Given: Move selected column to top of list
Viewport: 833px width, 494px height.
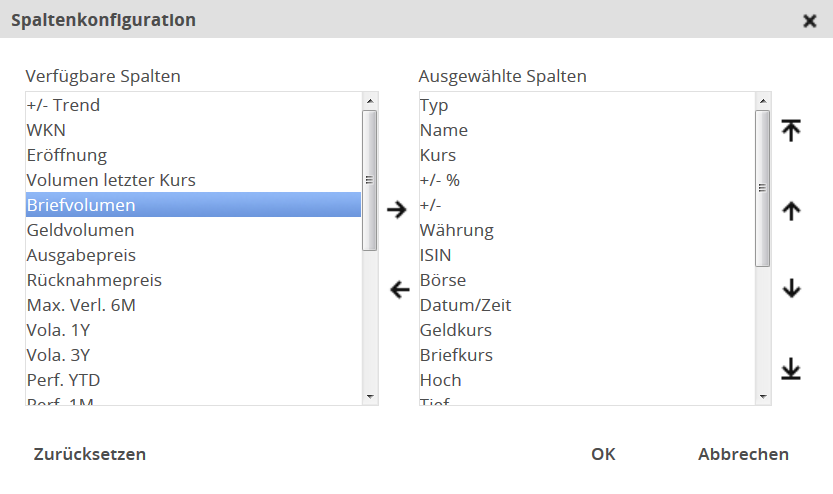Looking at the screenshot, I should point(791,130).
